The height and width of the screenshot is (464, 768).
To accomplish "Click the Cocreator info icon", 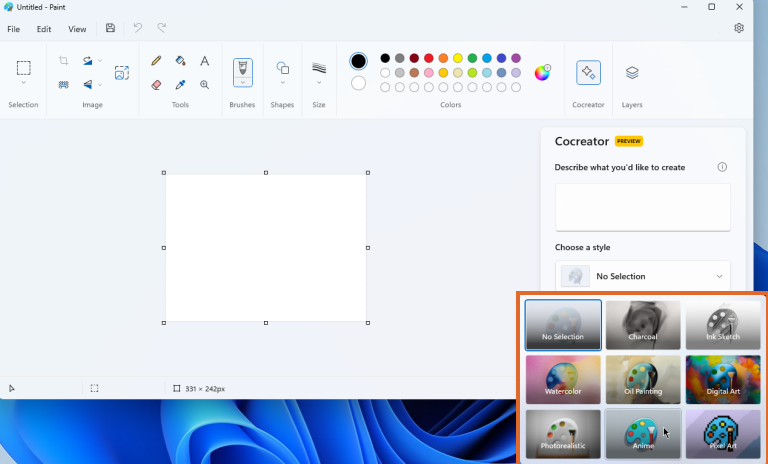I will pyautogui.click(x=722, y=167).
